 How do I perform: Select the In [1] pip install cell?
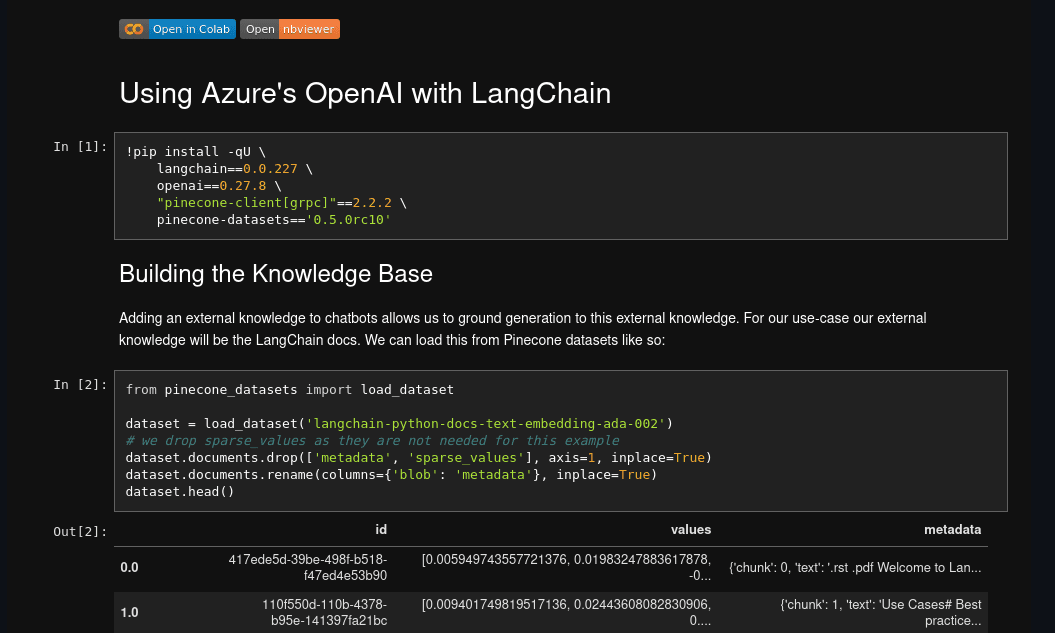click(560, 185)
